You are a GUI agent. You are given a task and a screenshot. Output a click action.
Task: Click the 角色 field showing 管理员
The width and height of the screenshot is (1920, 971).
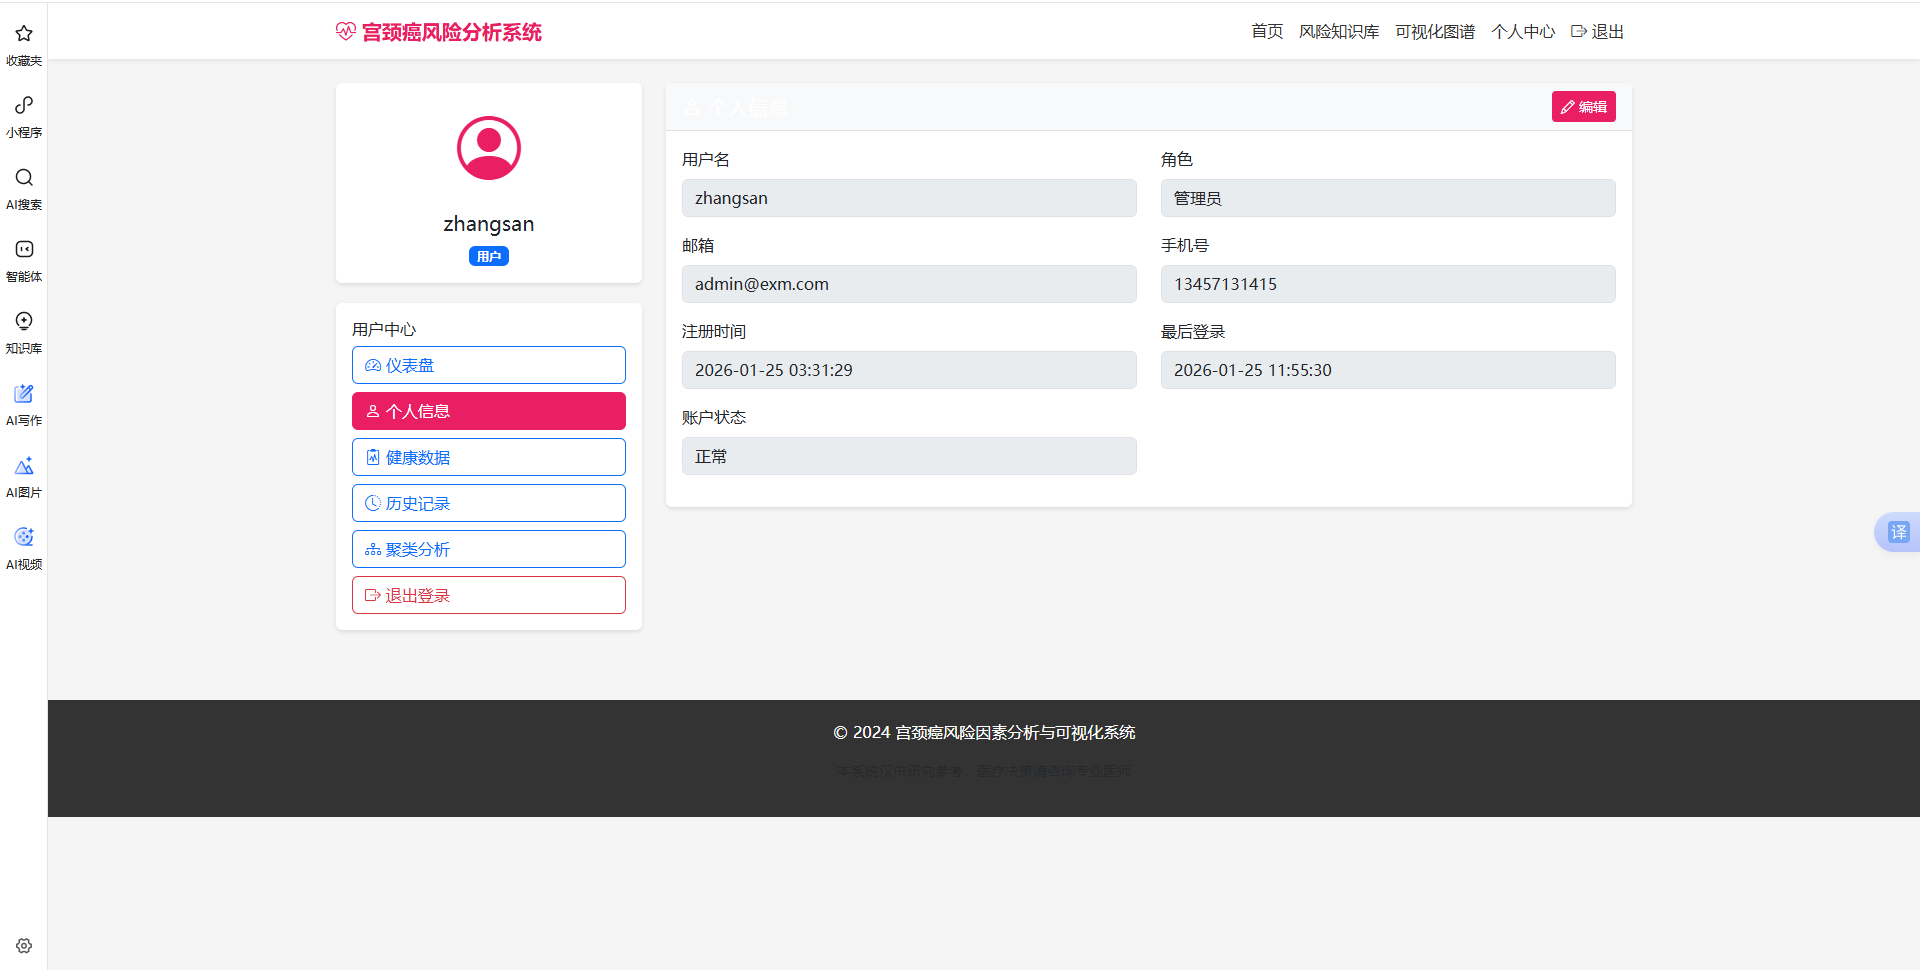point(1388,198)
